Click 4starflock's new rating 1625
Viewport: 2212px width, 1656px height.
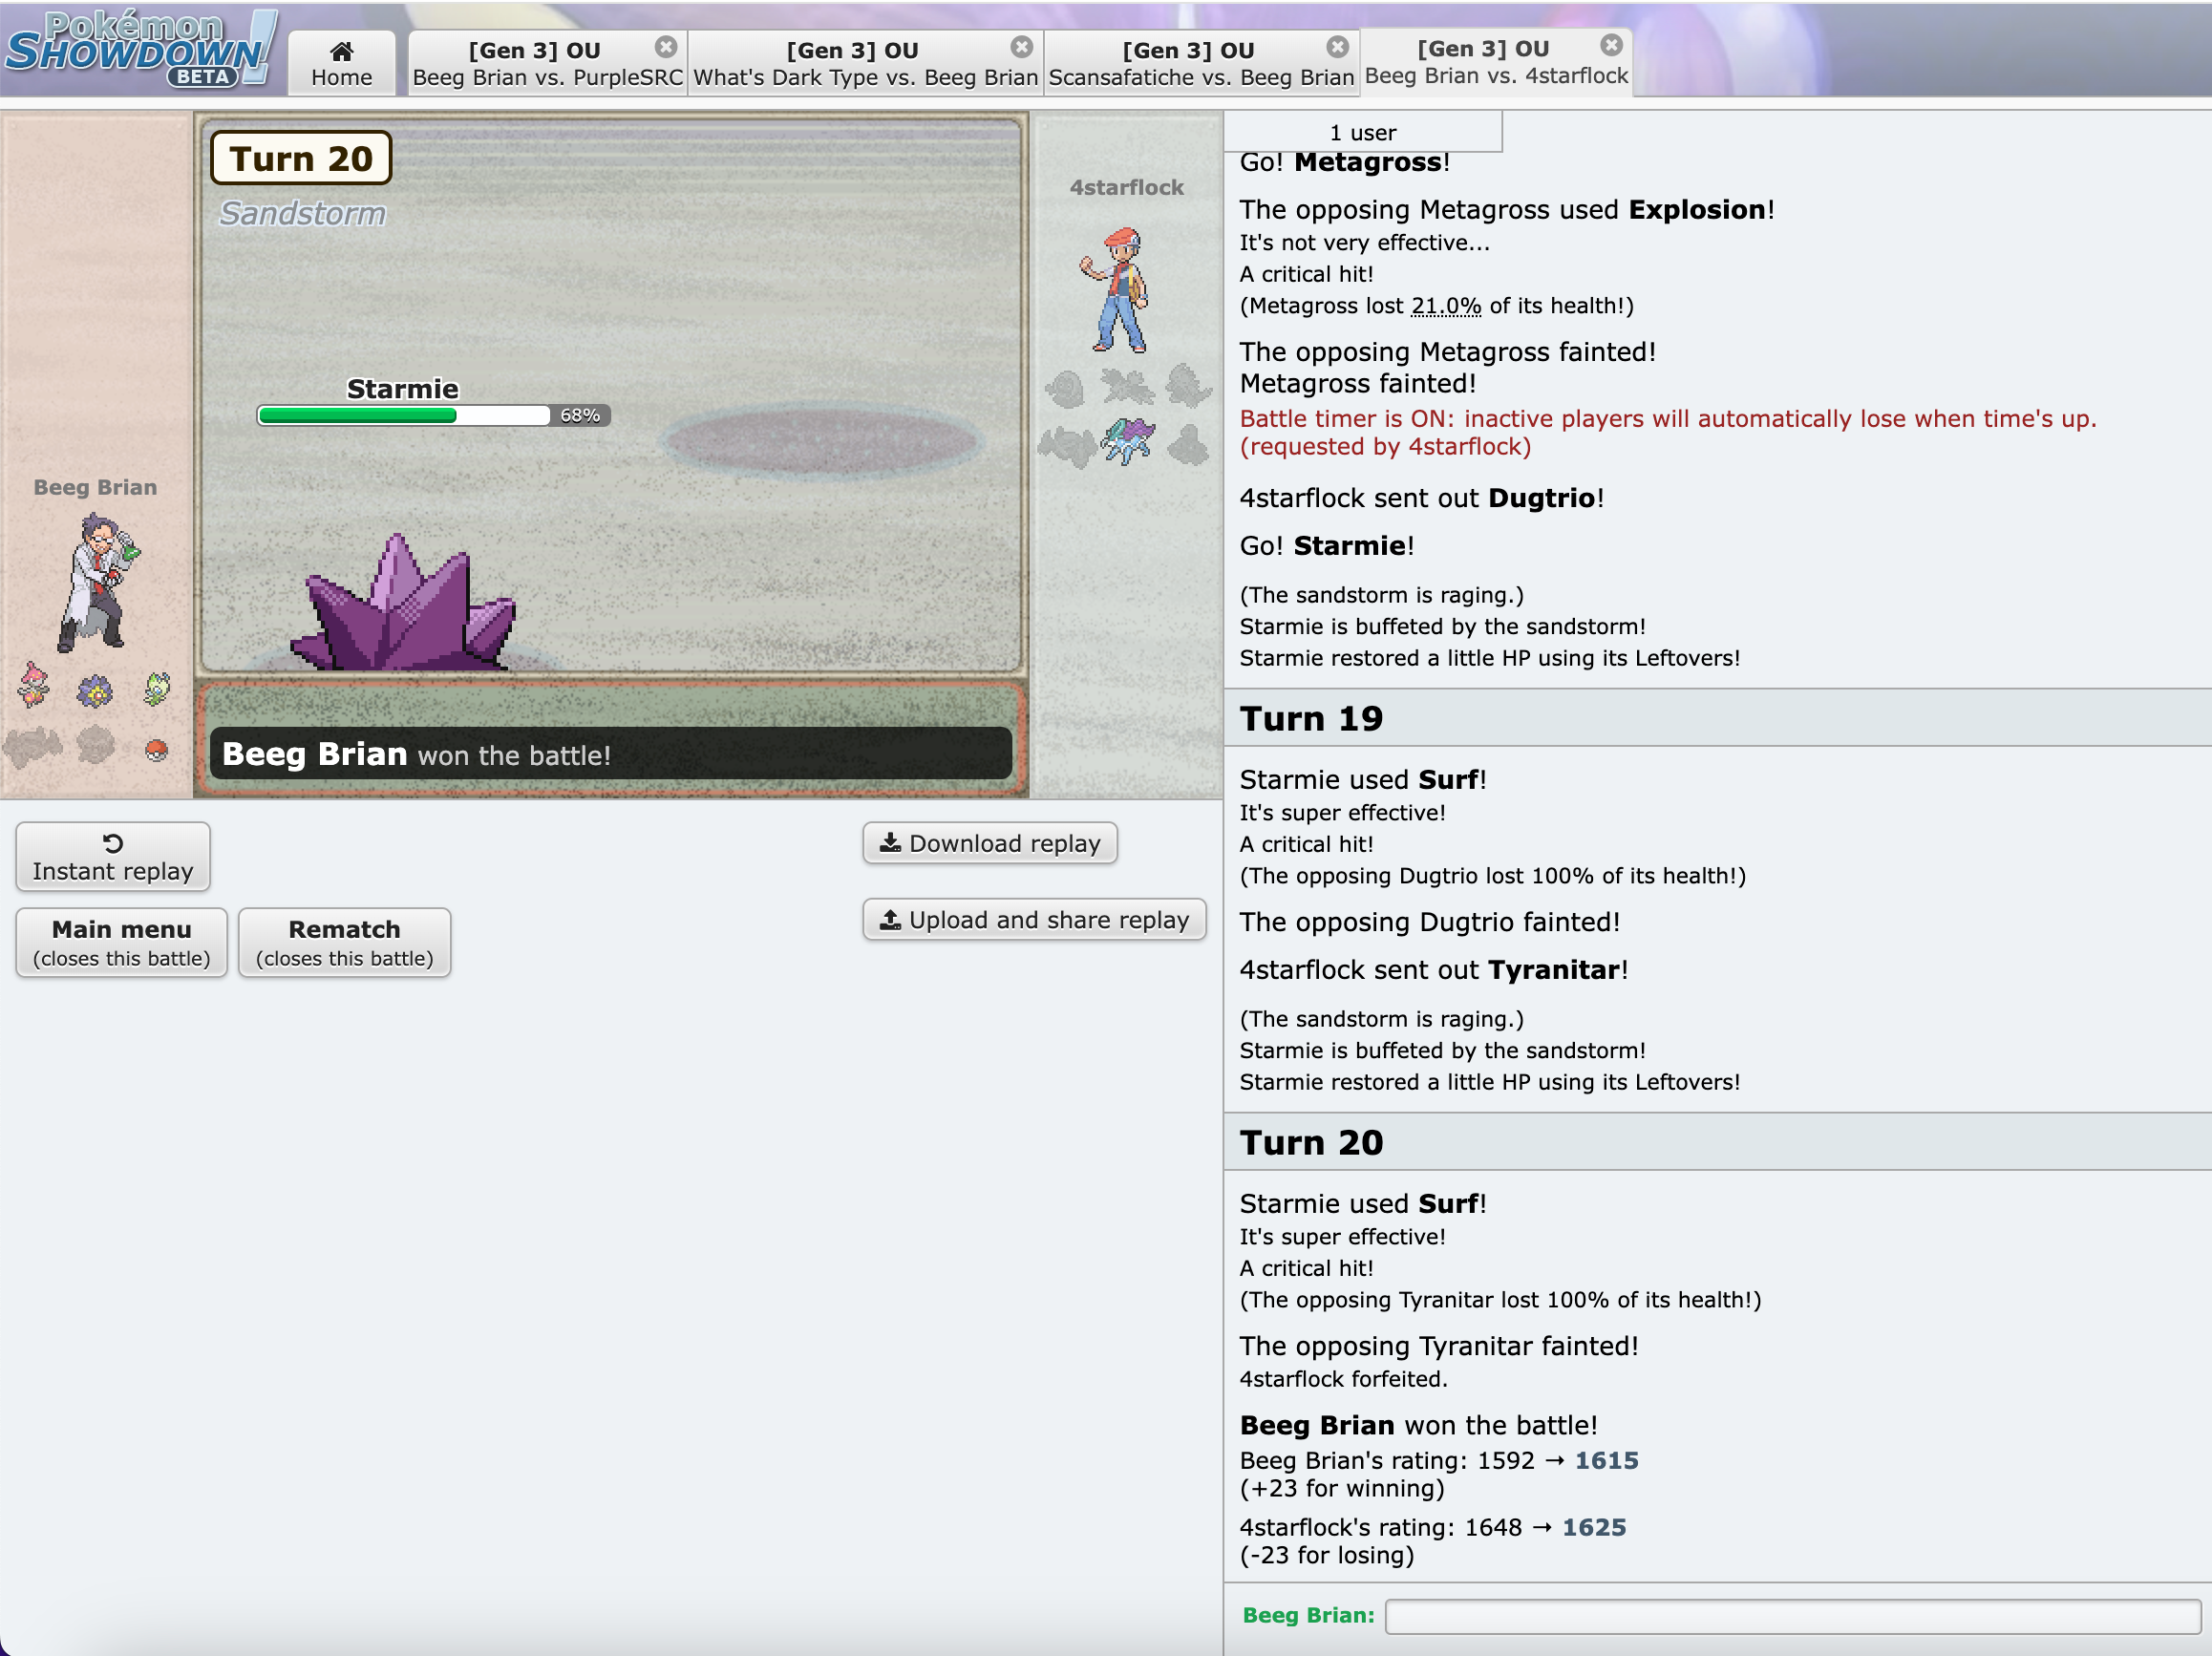click(1594, 1527)
